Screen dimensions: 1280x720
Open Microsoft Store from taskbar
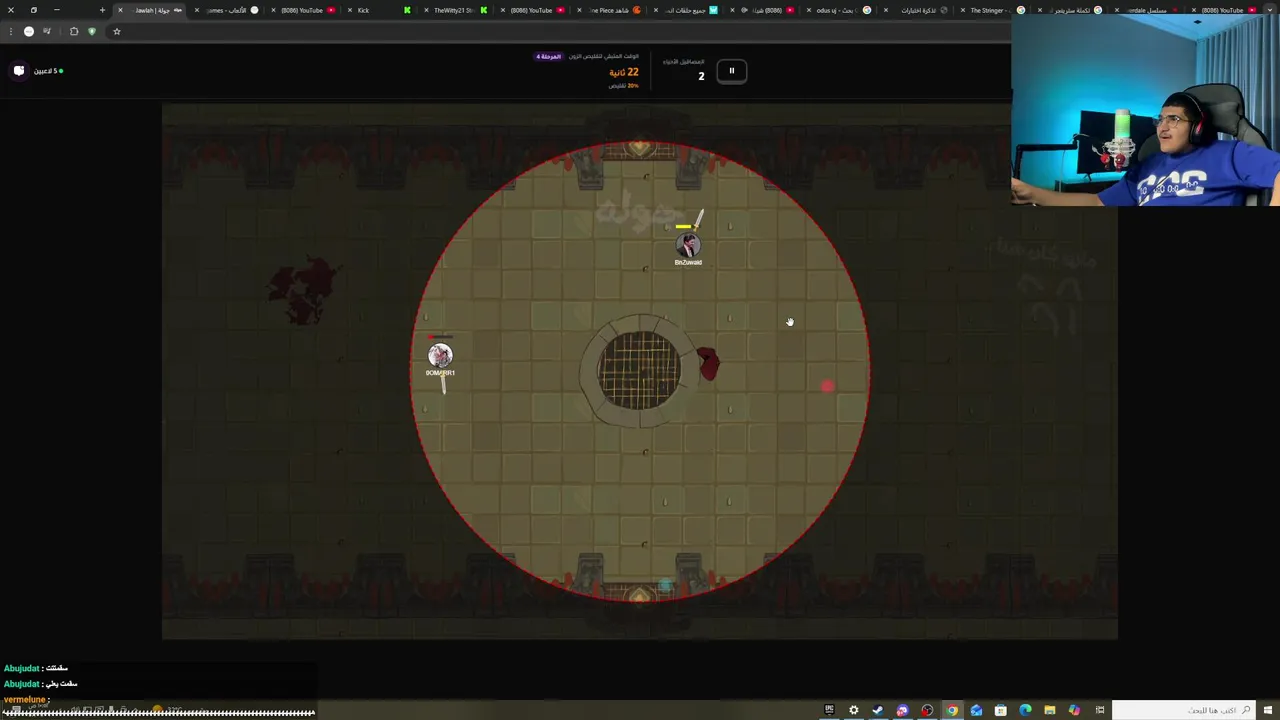point(1001,710)
